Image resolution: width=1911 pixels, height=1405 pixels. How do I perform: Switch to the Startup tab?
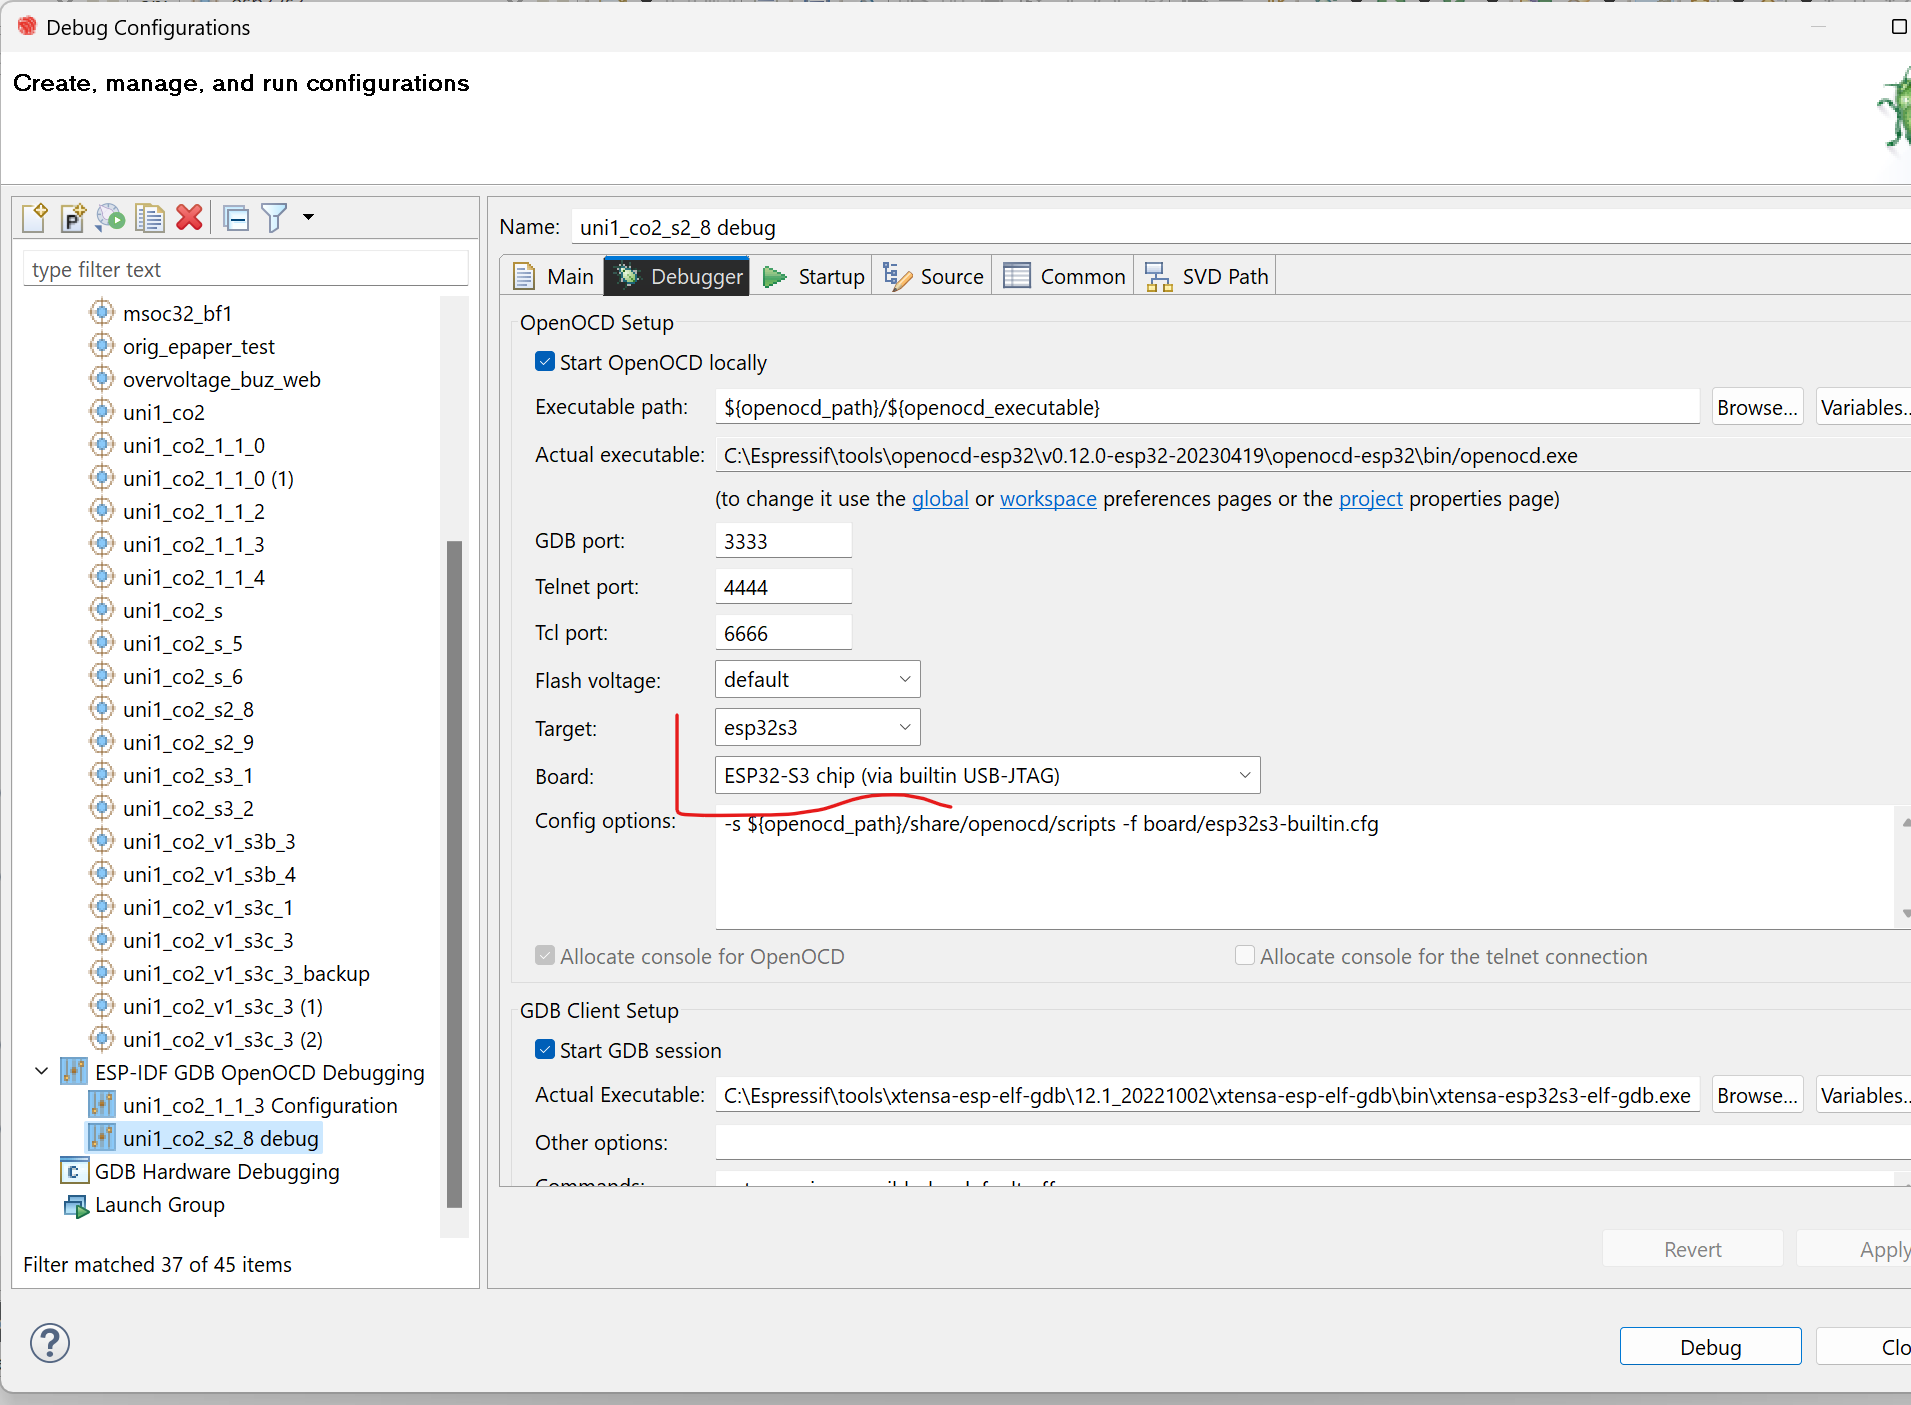coord(814,277)
